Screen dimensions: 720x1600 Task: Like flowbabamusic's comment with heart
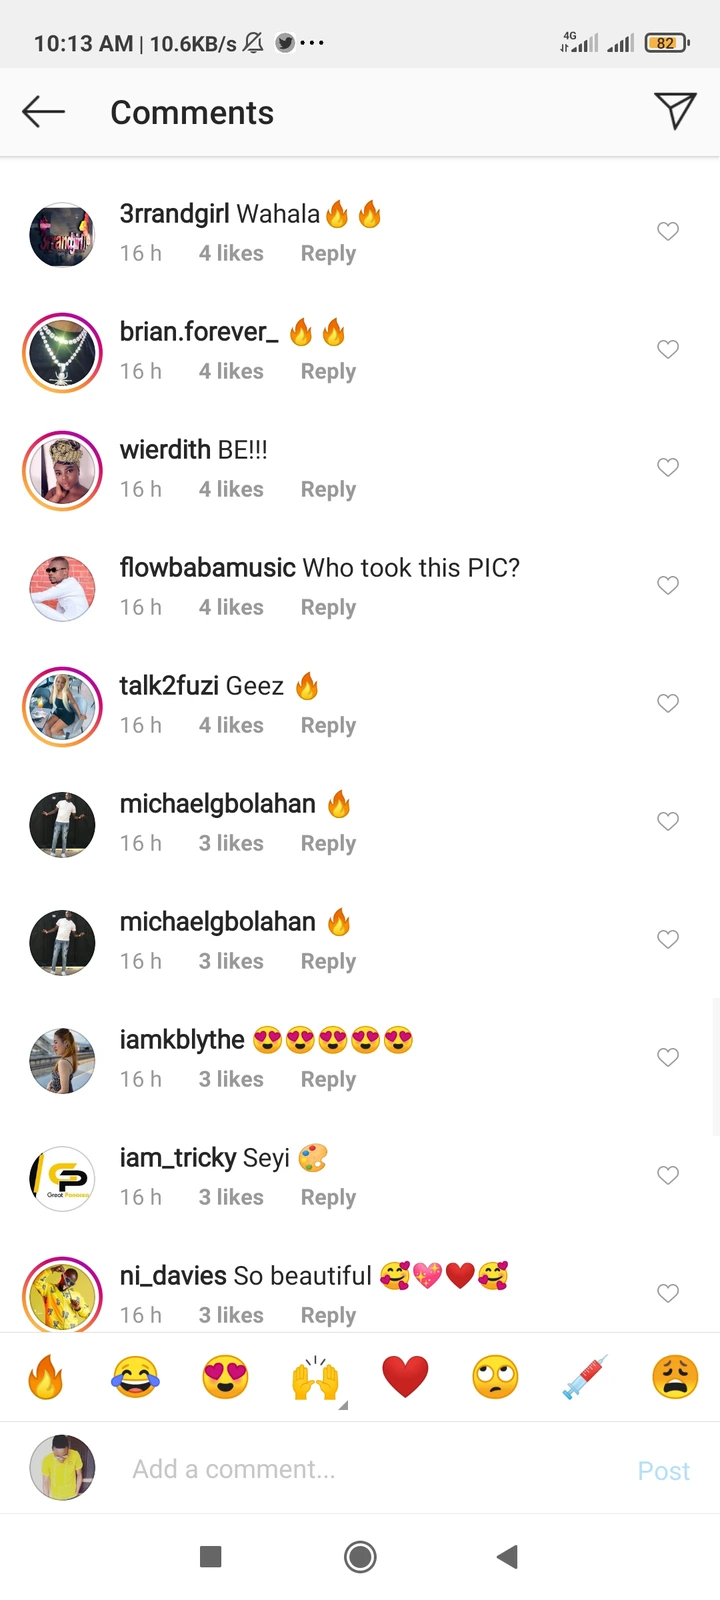pos(668,586)
